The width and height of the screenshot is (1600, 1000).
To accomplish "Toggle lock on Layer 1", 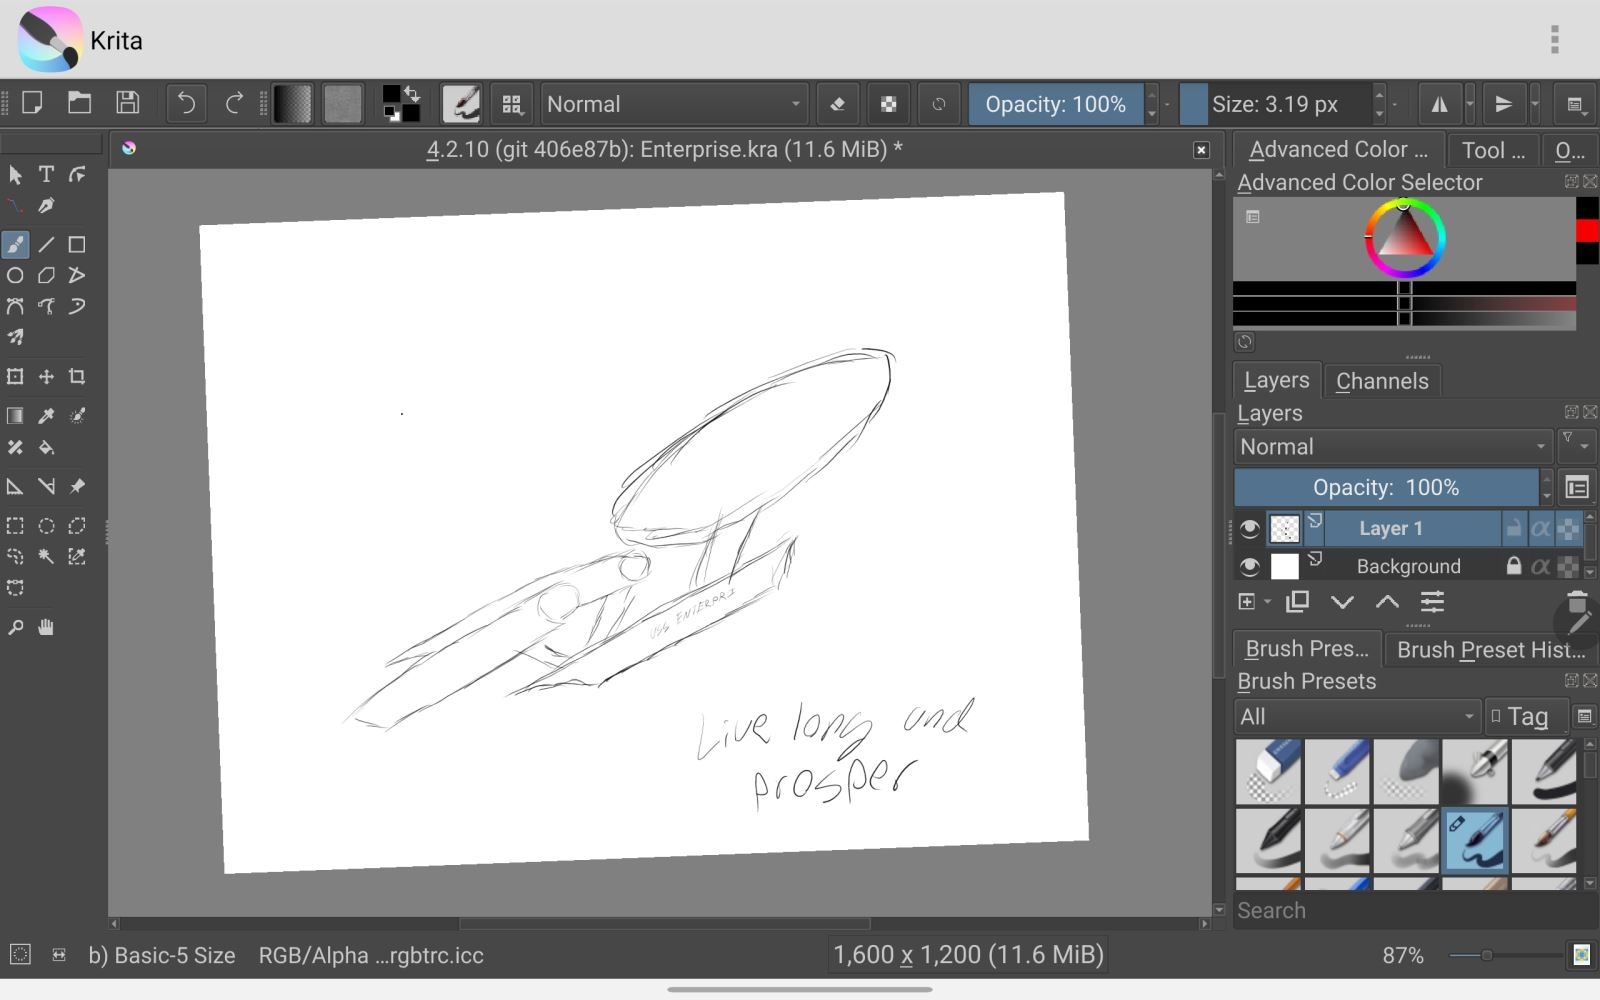I will pyautogui.click(x=1514, y=528).
